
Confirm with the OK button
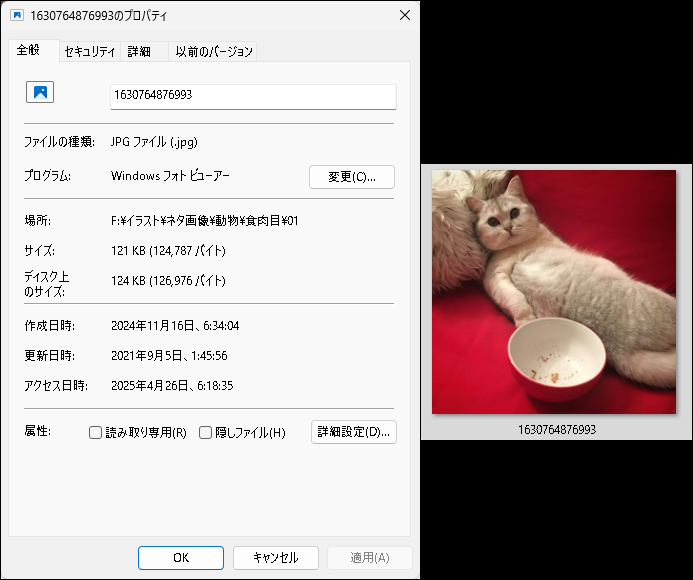(x=181, y=558)
